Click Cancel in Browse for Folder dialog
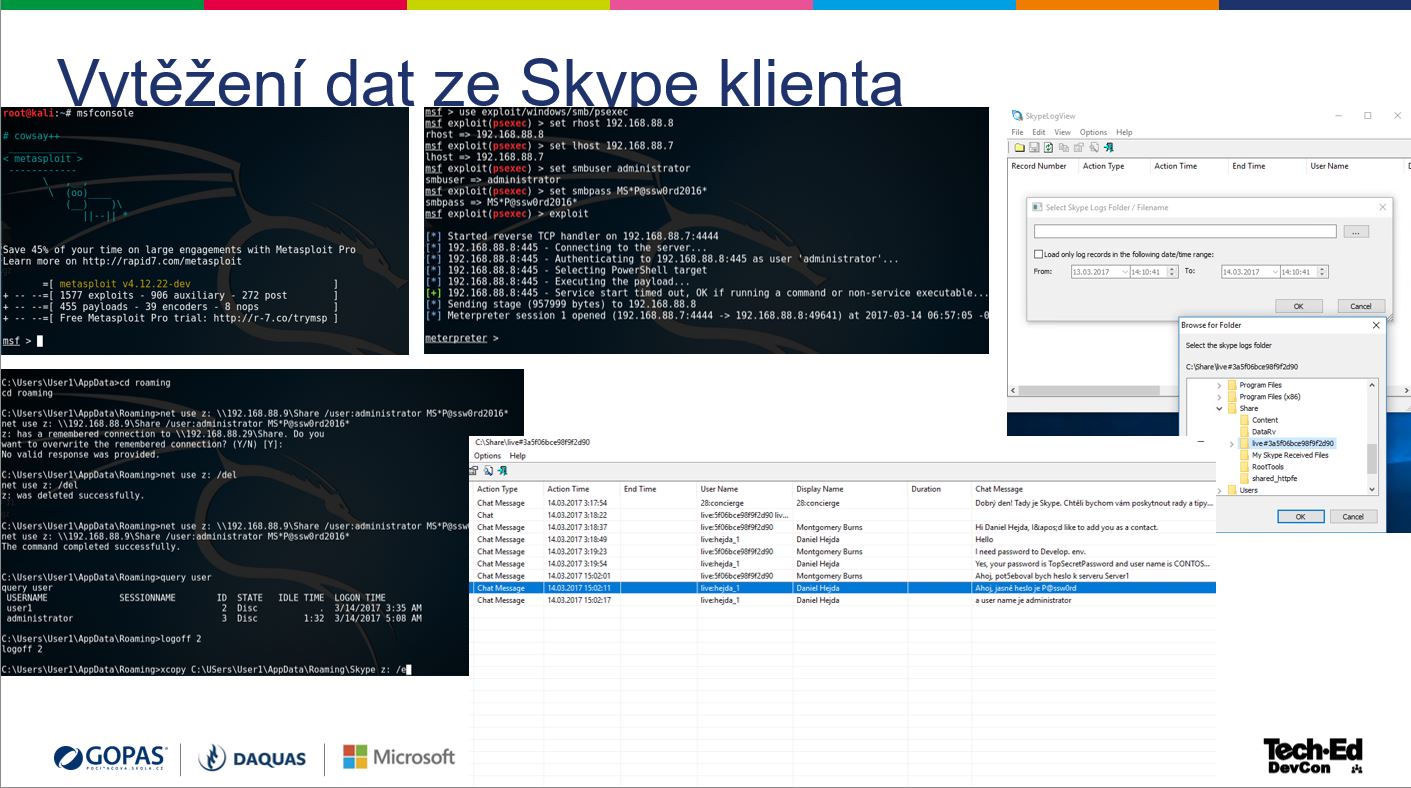Image resolution: width=1411 pixels, height=788 pixels. 1353,516
